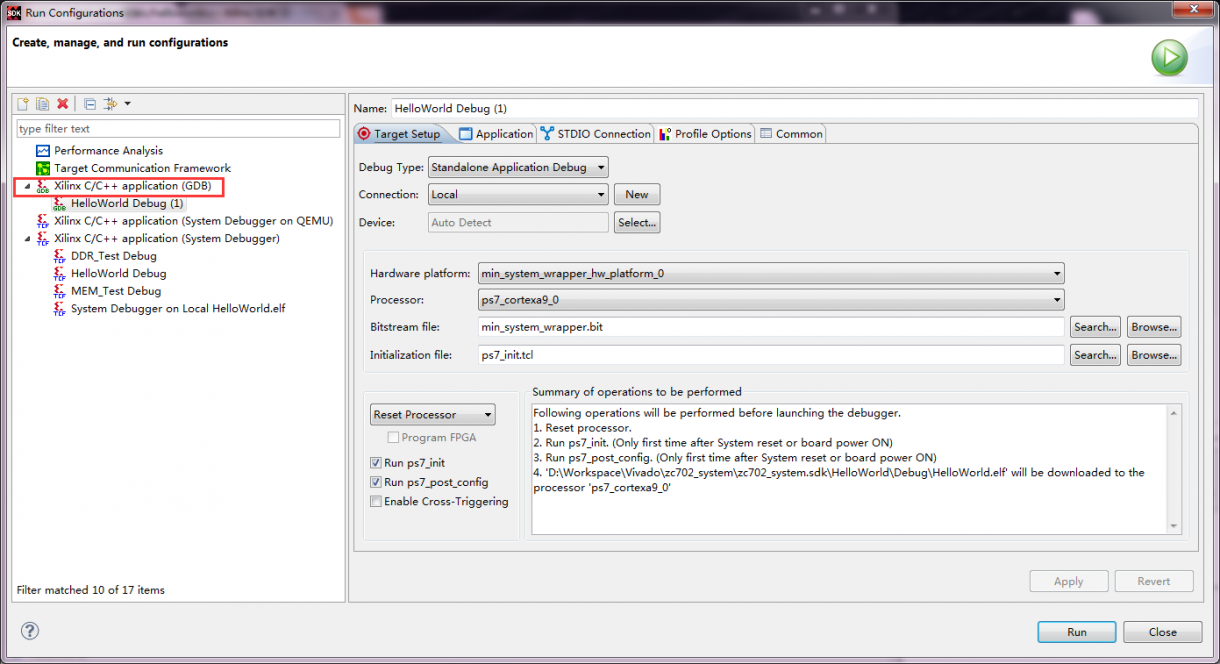The width and height of the screenshot is (1220, 664).
Task: Click the type filter text field
Action: tap(178, 128)
